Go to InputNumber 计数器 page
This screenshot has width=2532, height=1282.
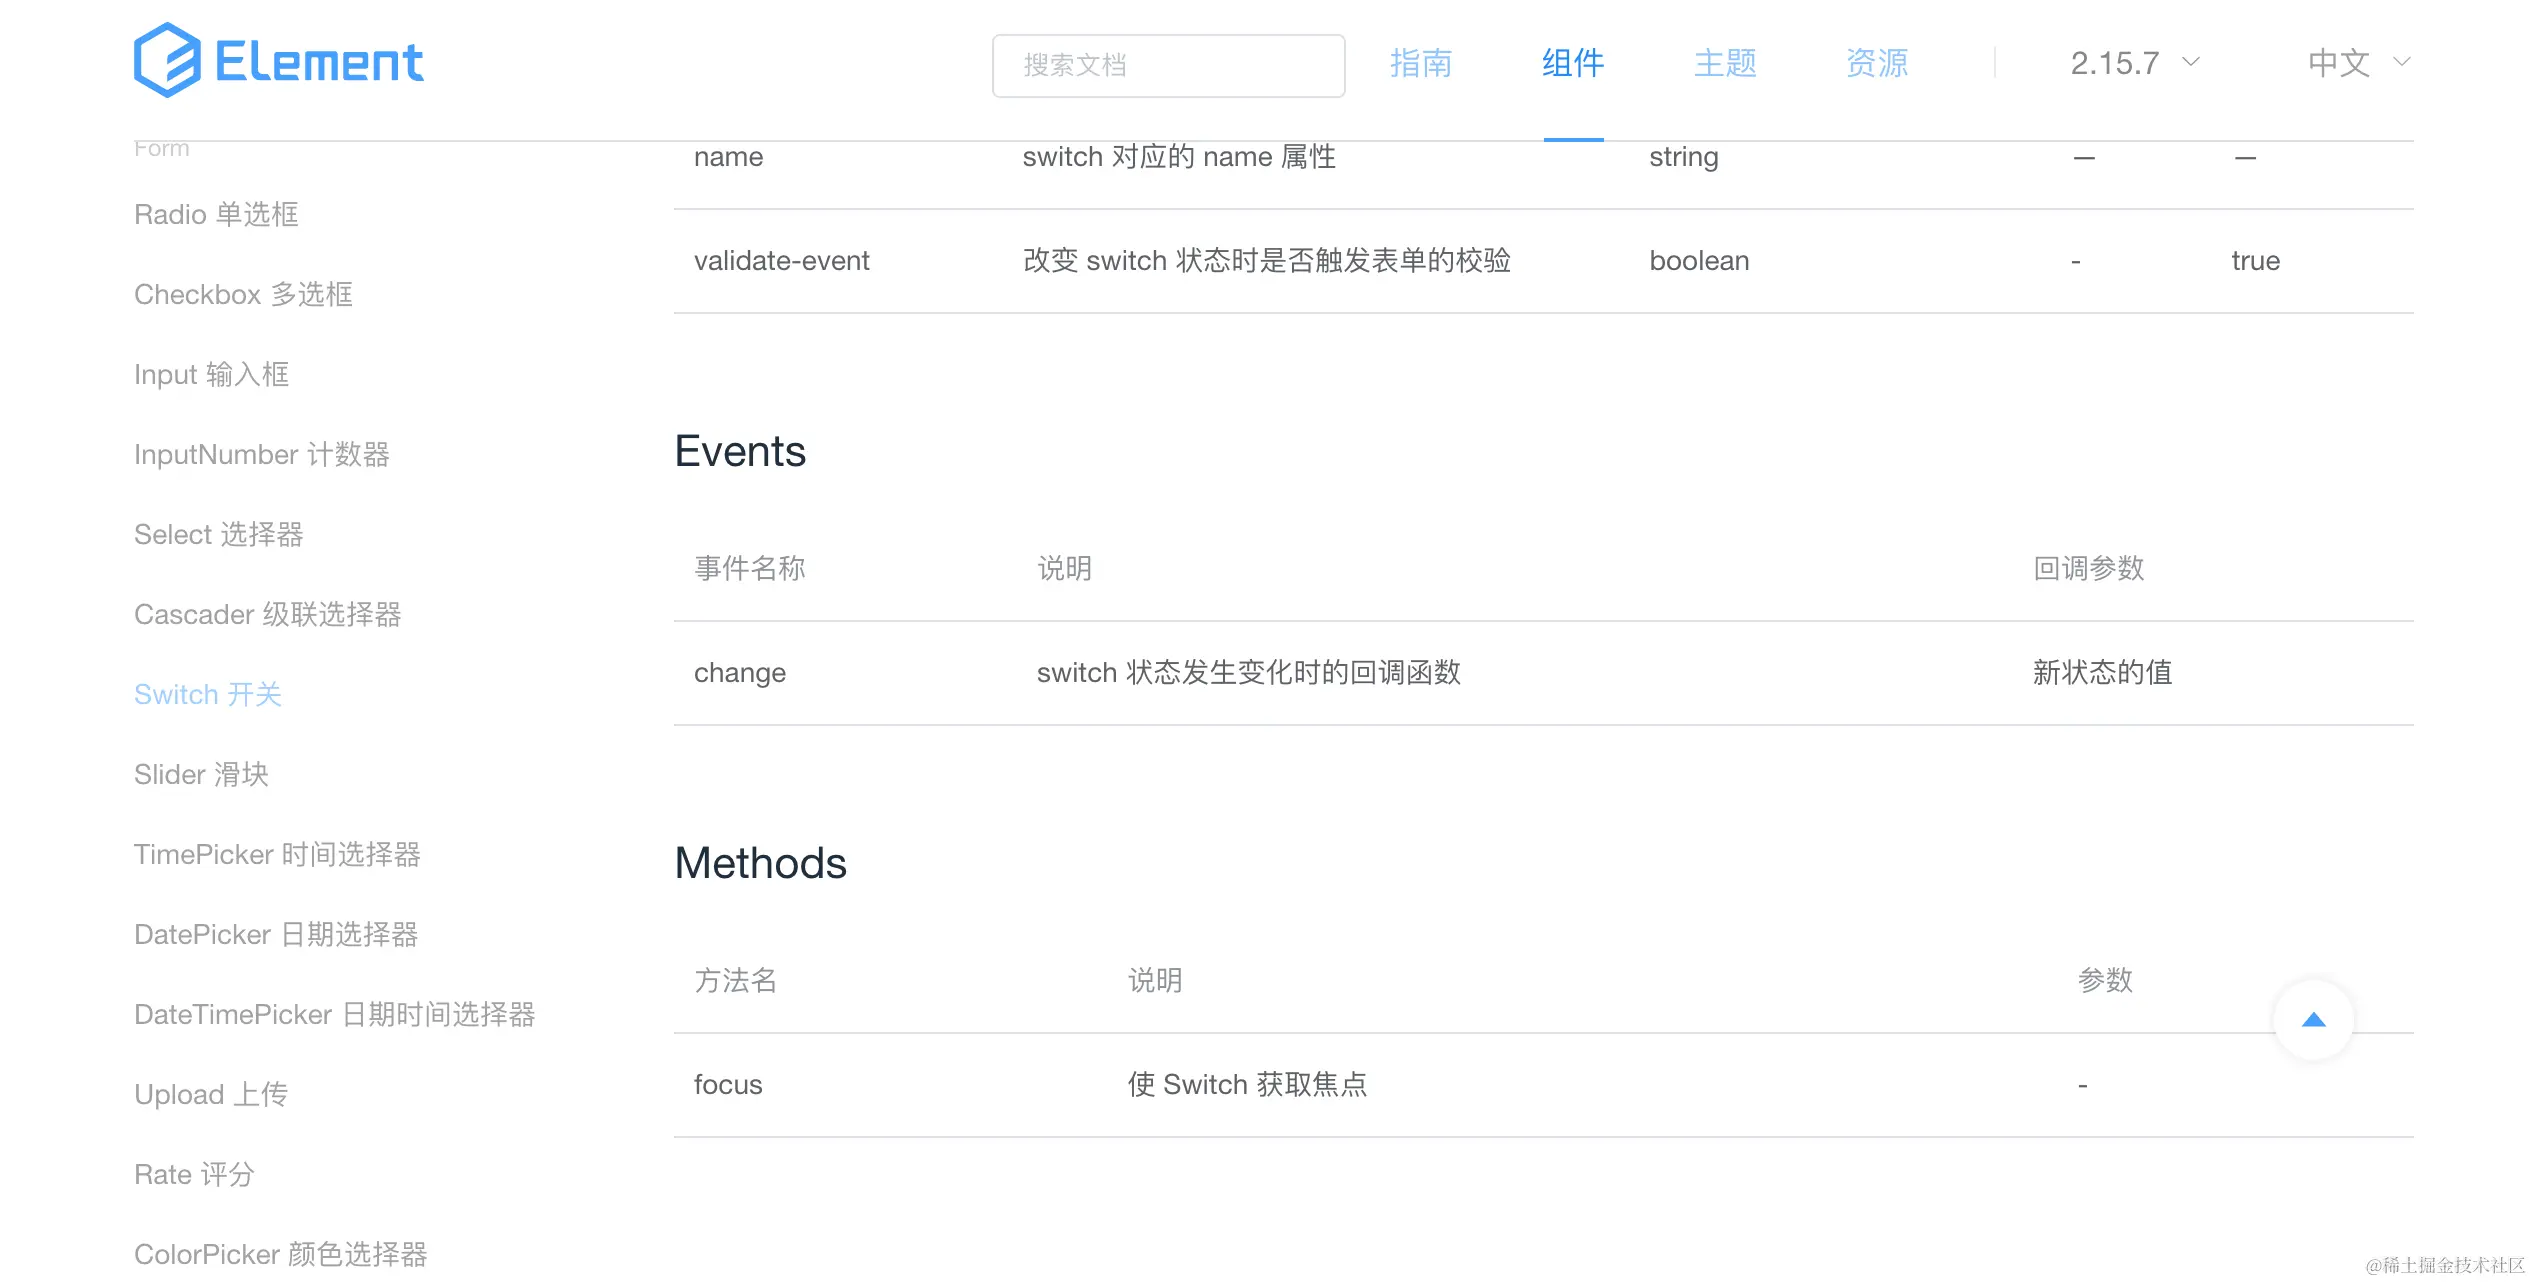[x=261, y=454]
